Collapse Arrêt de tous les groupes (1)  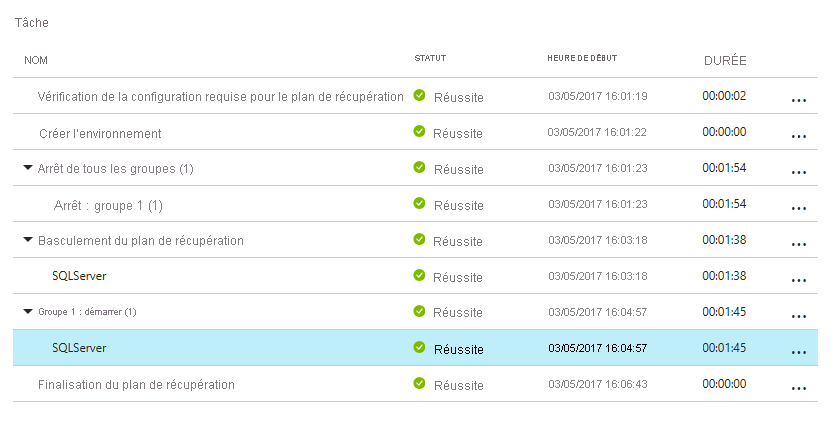point(28,168)
